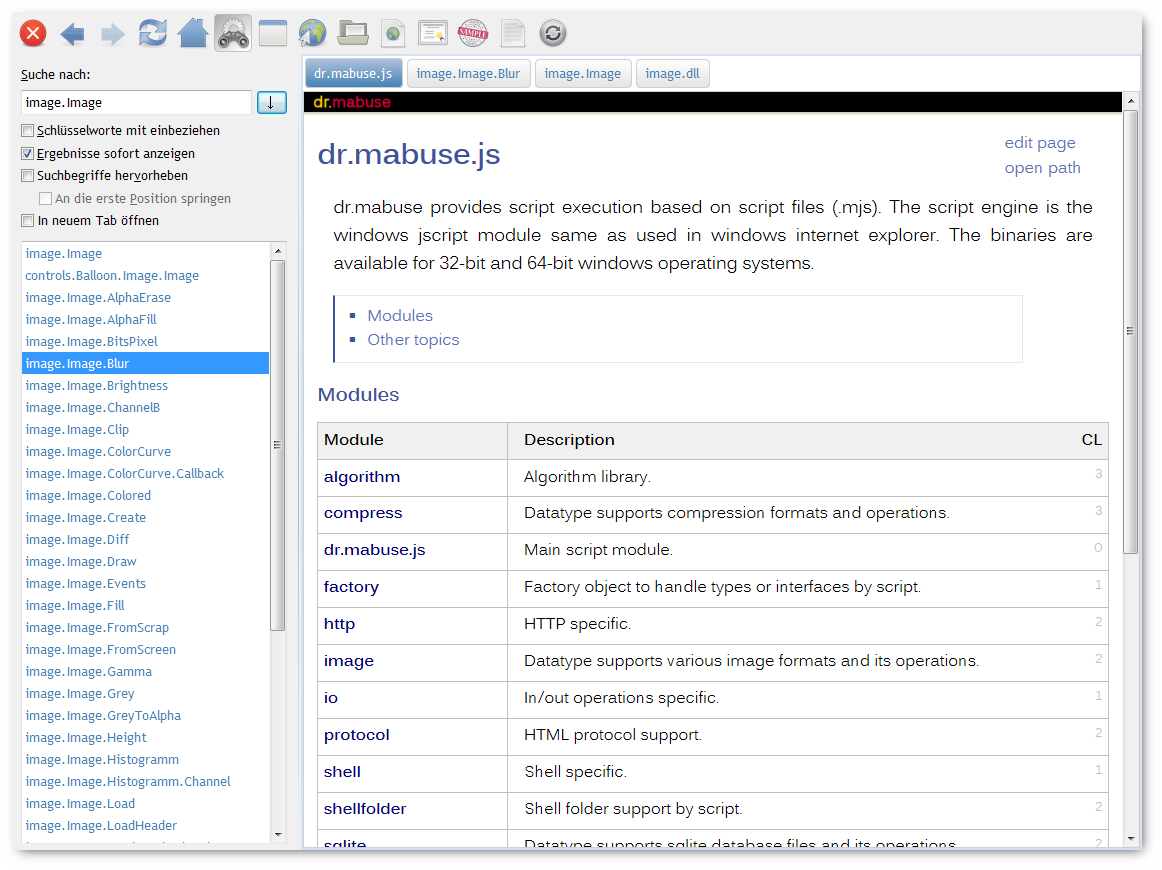Select image.Image.Brightness in results list

(x=97, y=386)
